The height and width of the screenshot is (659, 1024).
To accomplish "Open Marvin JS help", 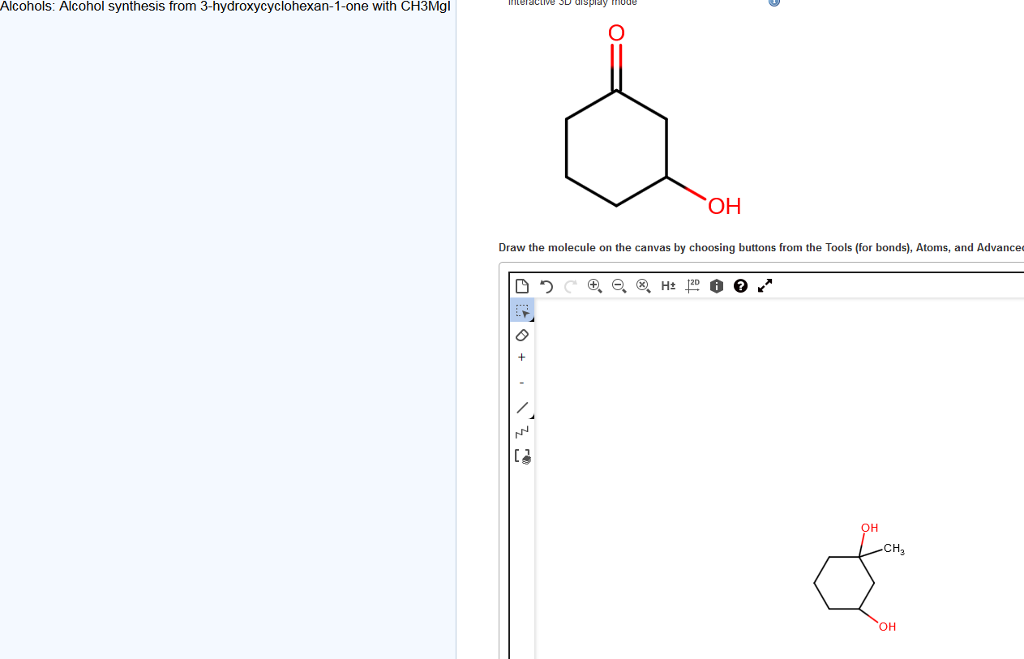I will [x=740, y=286].
